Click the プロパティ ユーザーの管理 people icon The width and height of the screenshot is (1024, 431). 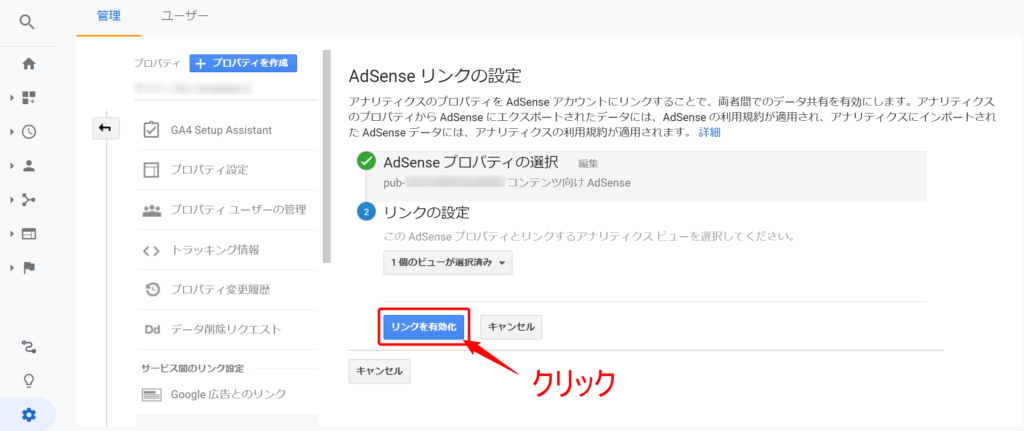tap(151, 210)
